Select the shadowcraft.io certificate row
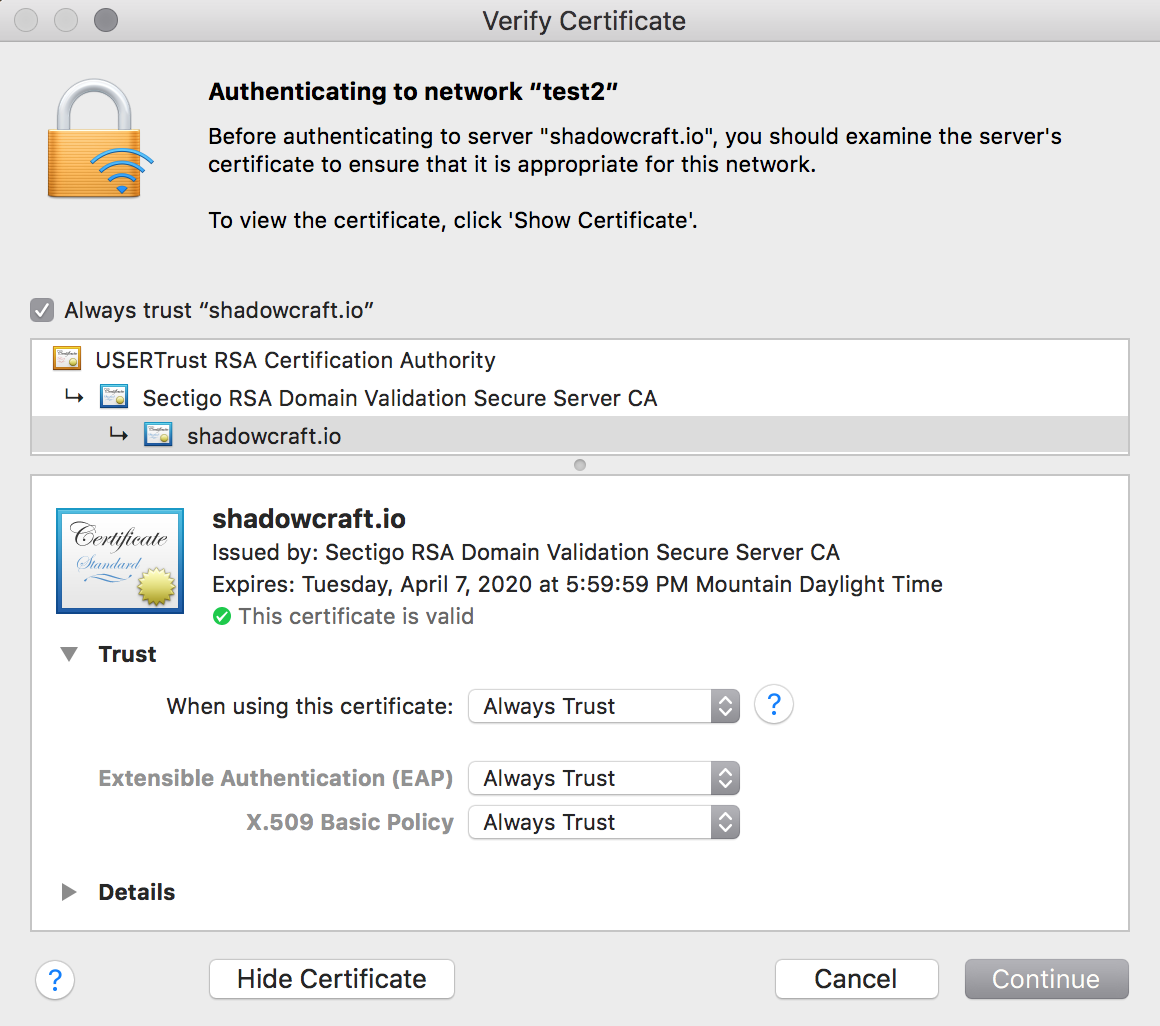The width and height of the screenshot is (1160, 1026). point(579,436)
